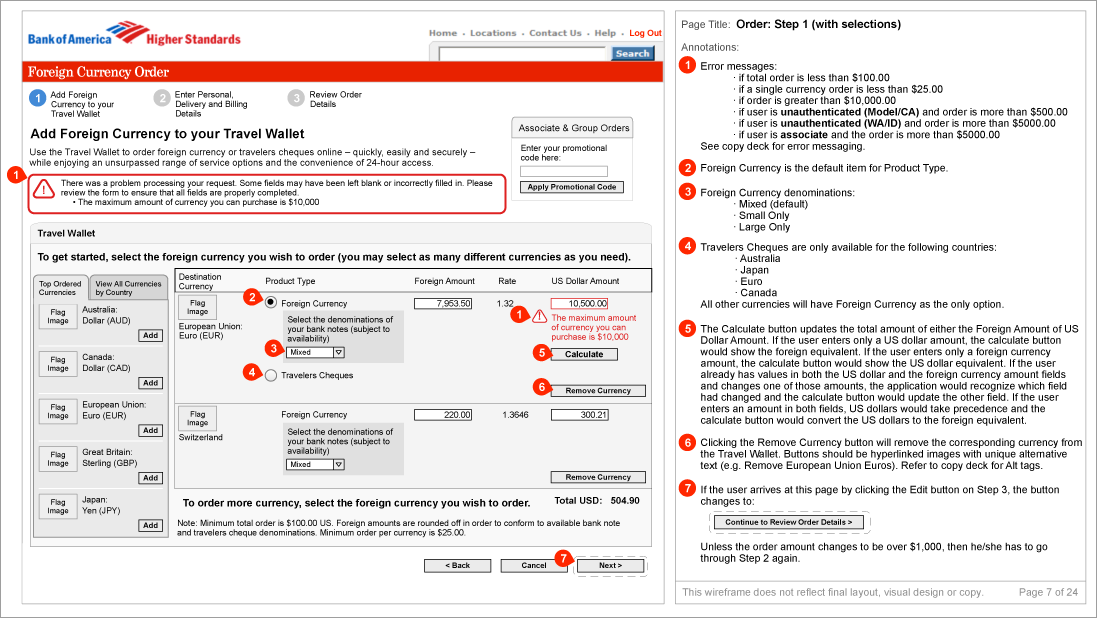Click the Next button
The image size is (1097, 618).
coord(610,566)
